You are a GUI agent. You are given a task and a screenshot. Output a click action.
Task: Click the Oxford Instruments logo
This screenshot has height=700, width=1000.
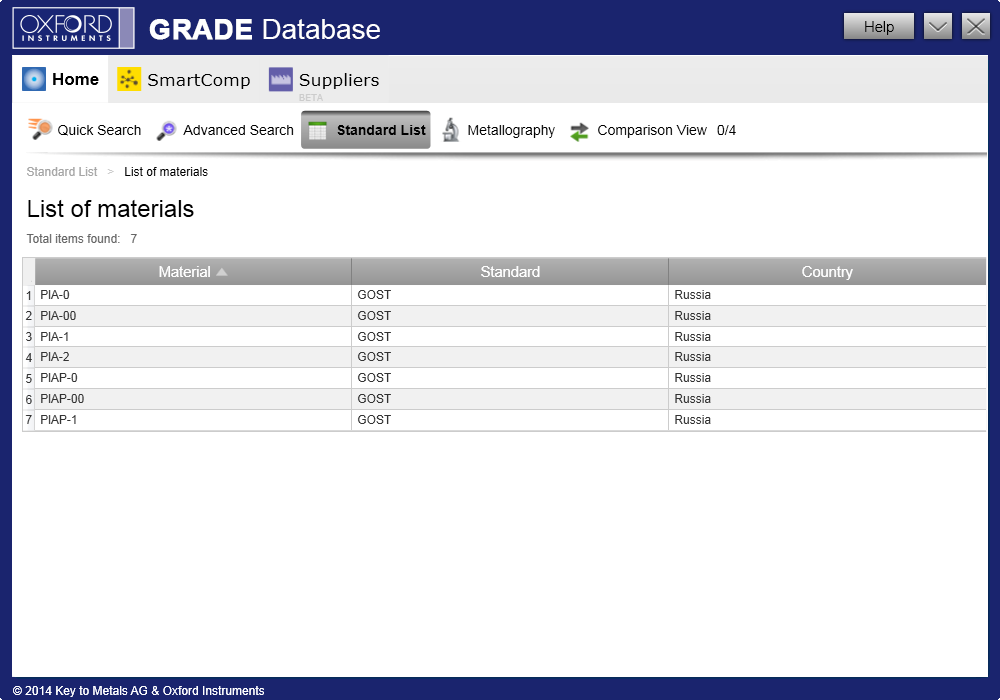(x=73, y=28)
